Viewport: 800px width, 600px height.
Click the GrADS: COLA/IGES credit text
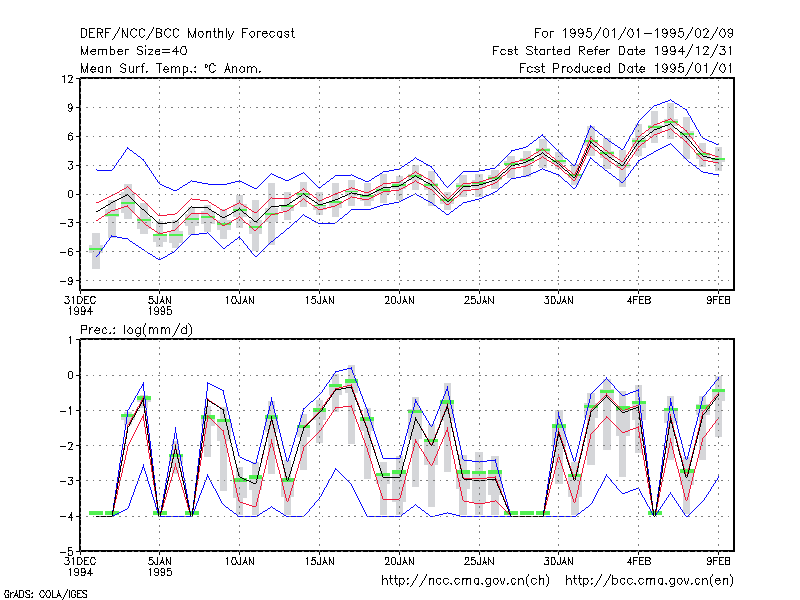point(45,594)
